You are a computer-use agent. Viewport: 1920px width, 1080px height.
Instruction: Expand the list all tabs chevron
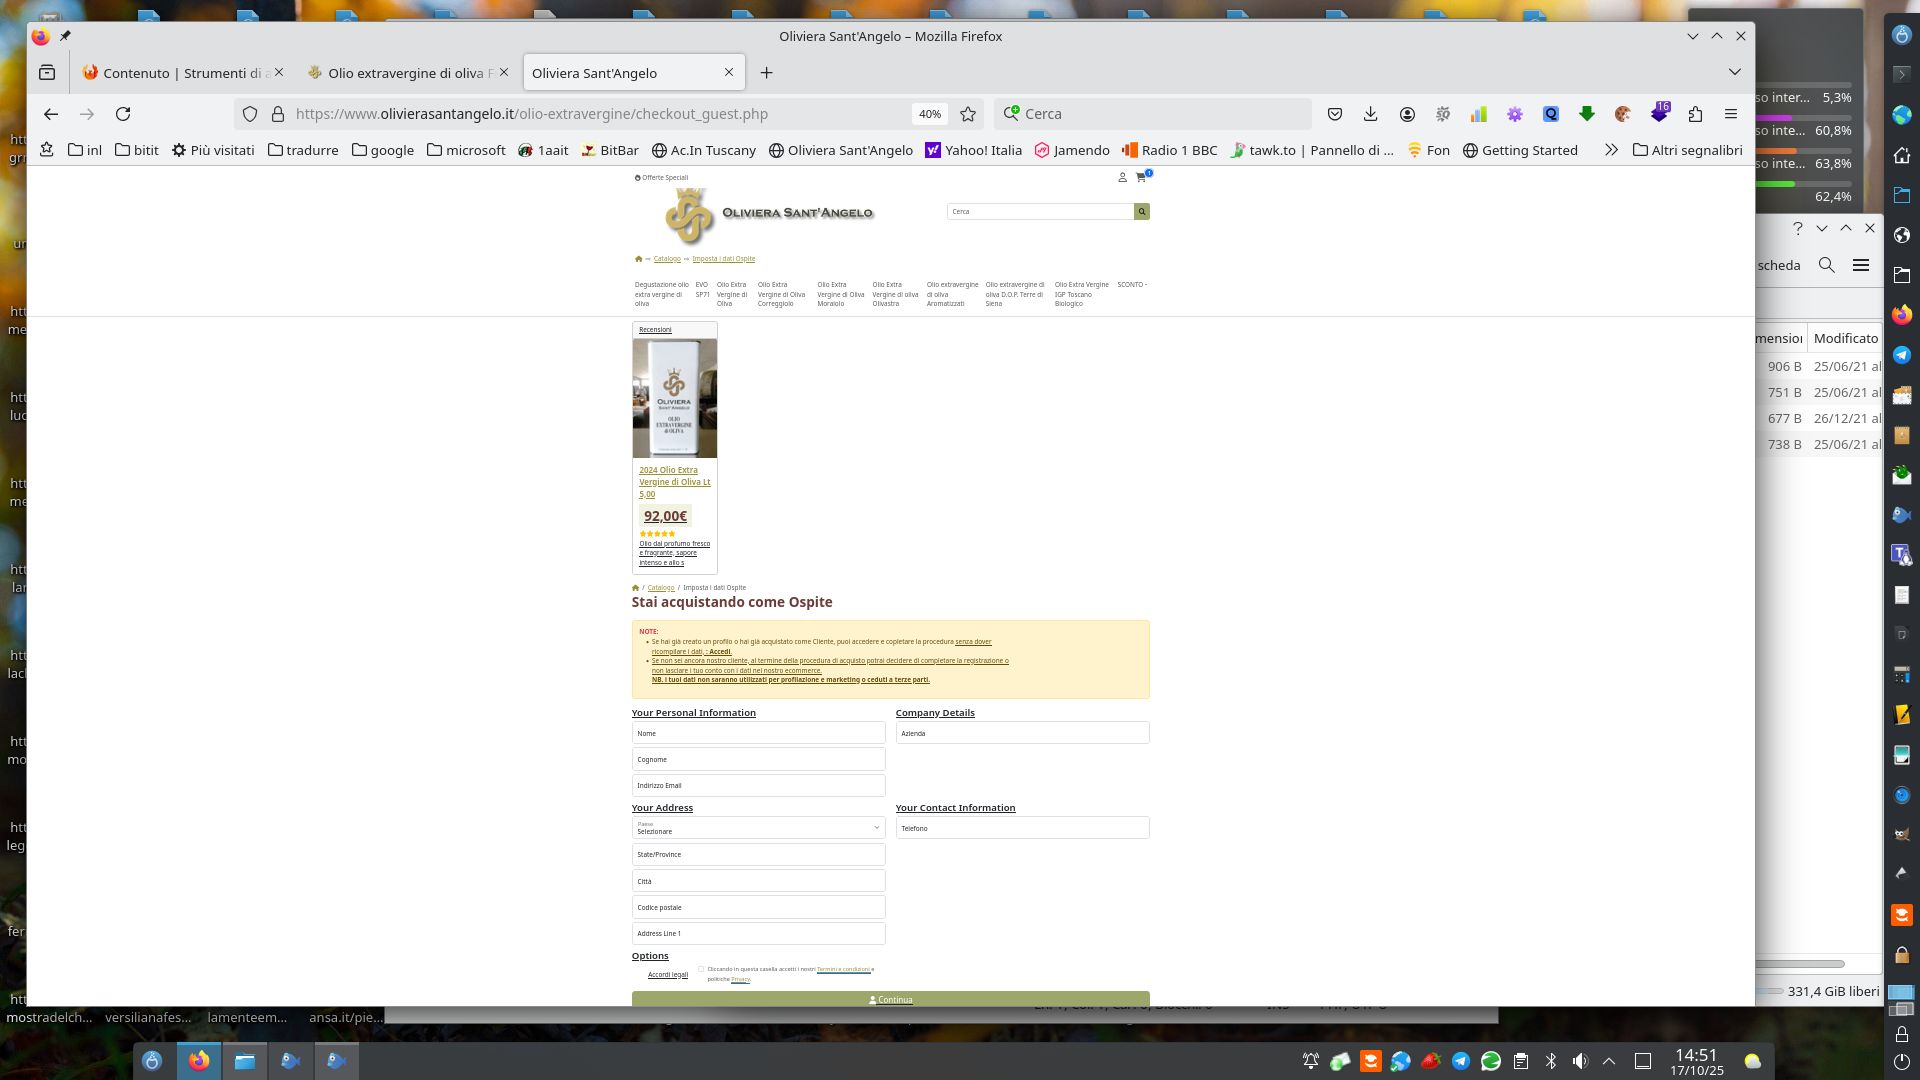(1735, 72)
